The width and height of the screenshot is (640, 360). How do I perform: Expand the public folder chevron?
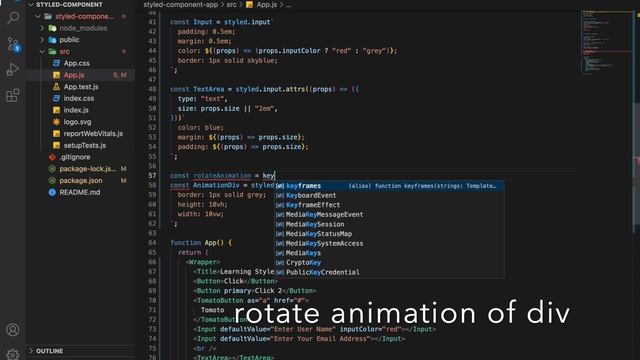tap(42, 40)
